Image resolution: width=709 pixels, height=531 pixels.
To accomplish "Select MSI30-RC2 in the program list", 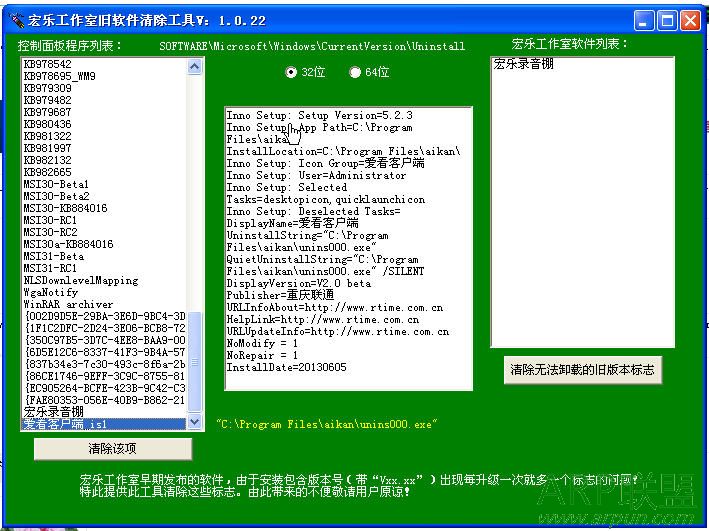I will [104, 232].
